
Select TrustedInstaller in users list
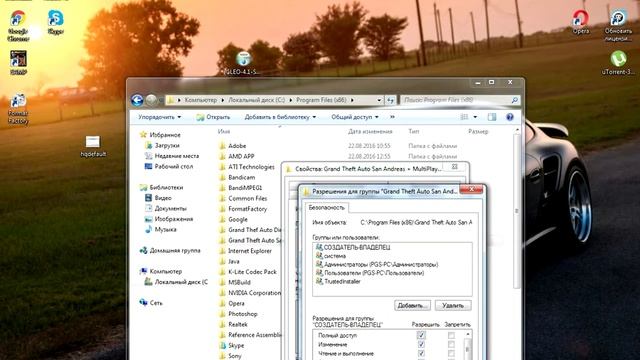coord(338,282)
